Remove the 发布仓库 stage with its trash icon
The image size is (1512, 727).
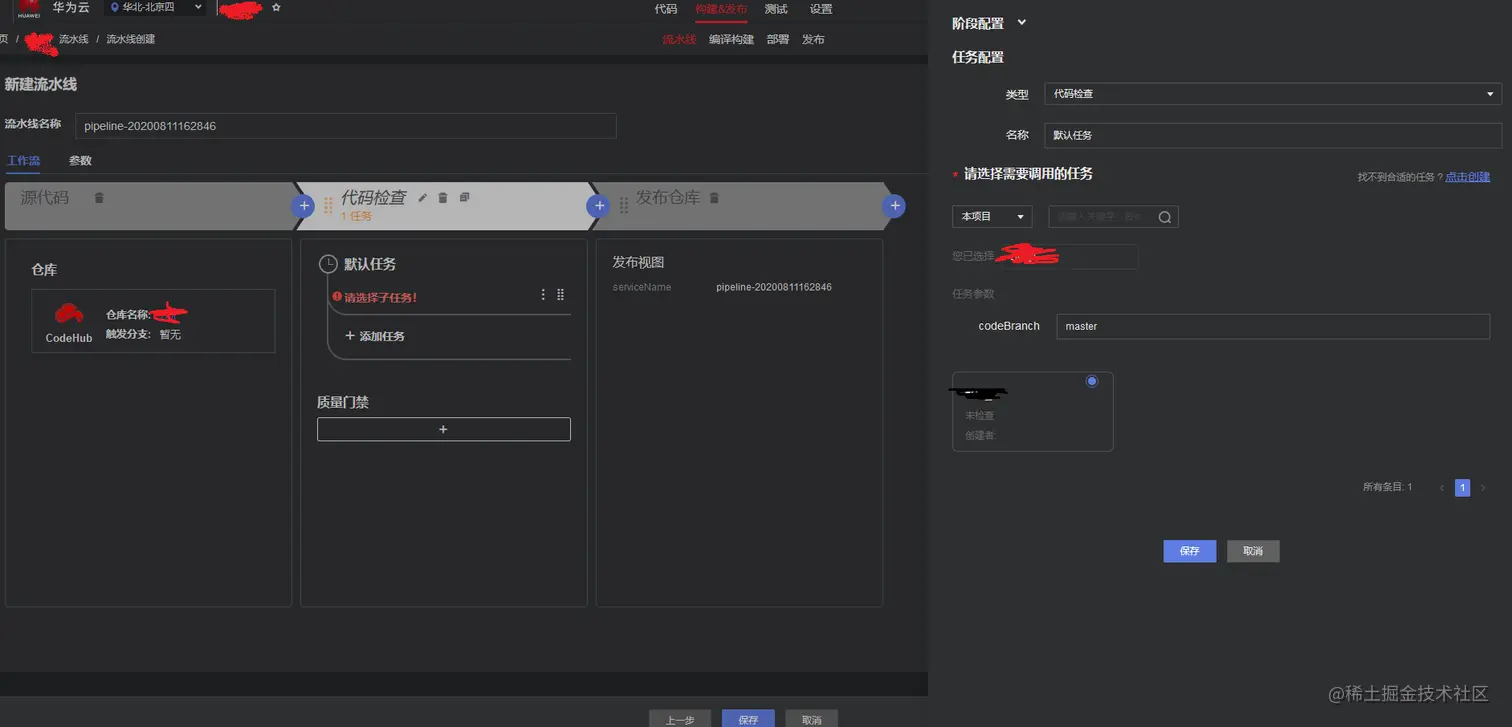(x=712, y=199)
